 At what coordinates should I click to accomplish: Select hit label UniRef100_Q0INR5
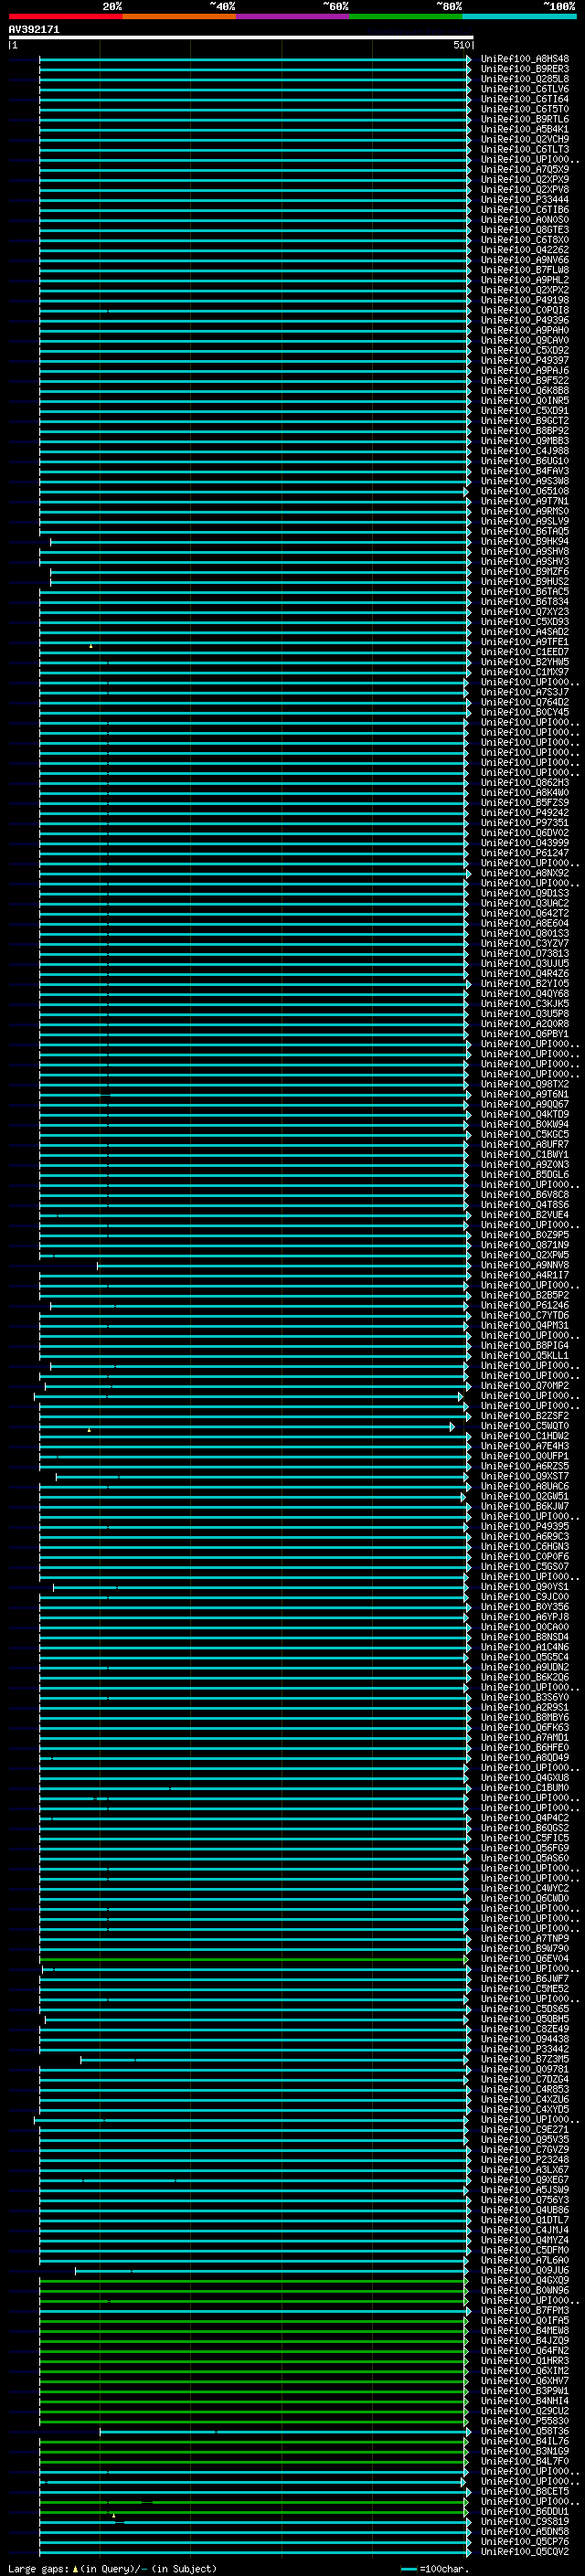(x=524, y=401)
